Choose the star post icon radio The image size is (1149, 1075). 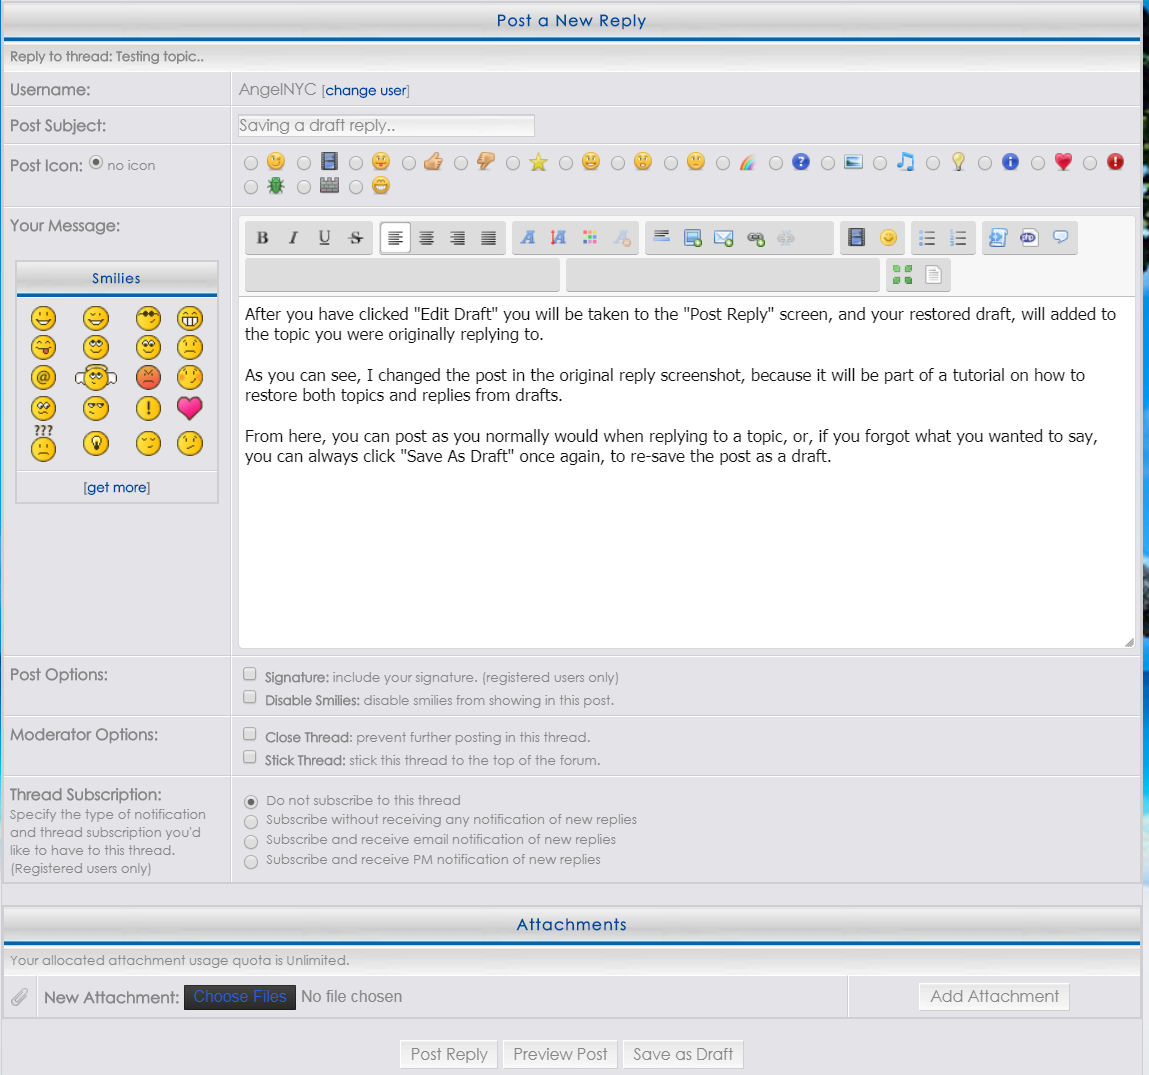tap(513, 163)
